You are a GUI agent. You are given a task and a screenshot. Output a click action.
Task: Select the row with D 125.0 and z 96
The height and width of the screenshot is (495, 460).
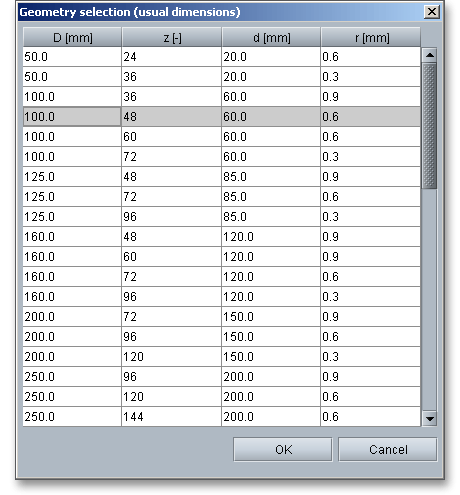point(222,217)
